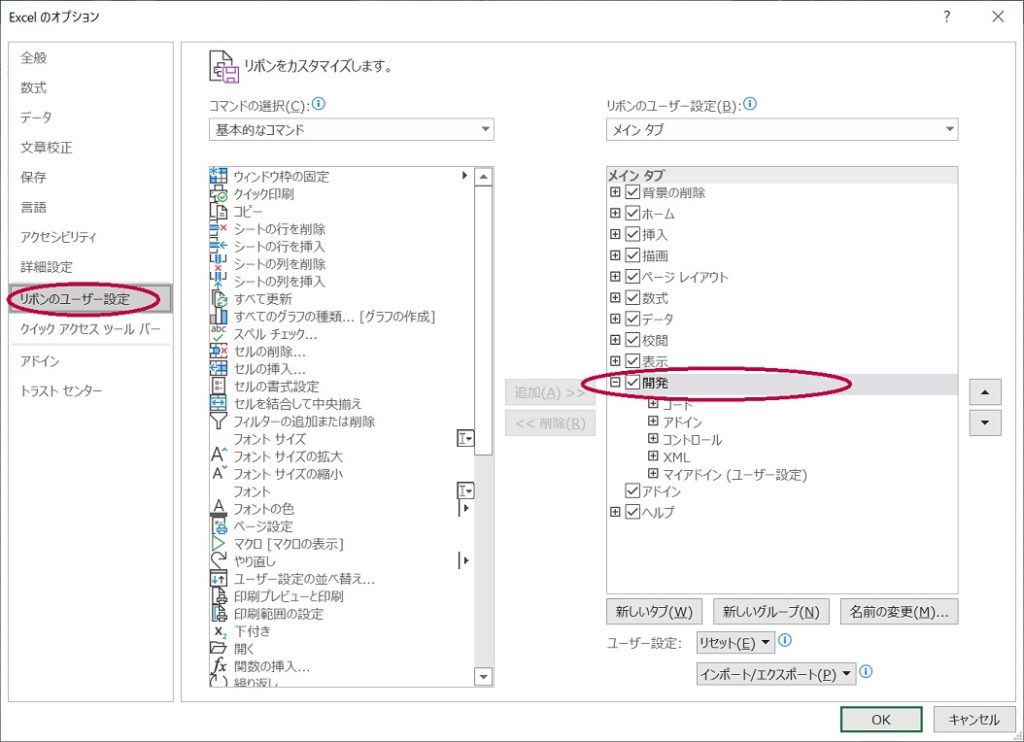The width and height of the screenshot is (1024, 742).
Task: Expand the コントロール group under 開発
Action: pyautogui.click(x=653, y=439)
